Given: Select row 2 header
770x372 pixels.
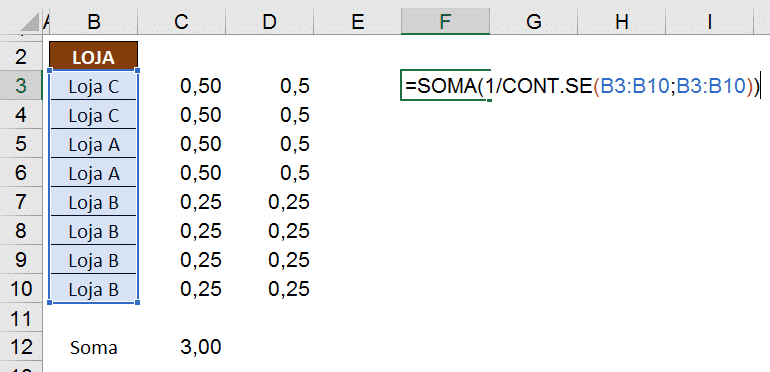Looking at the screenshot, I should [21, 57].
